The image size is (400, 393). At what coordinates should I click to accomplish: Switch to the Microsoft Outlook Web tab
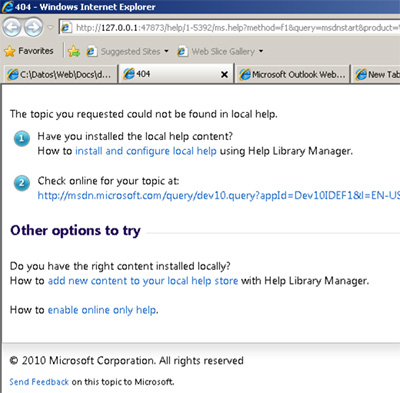293,74
